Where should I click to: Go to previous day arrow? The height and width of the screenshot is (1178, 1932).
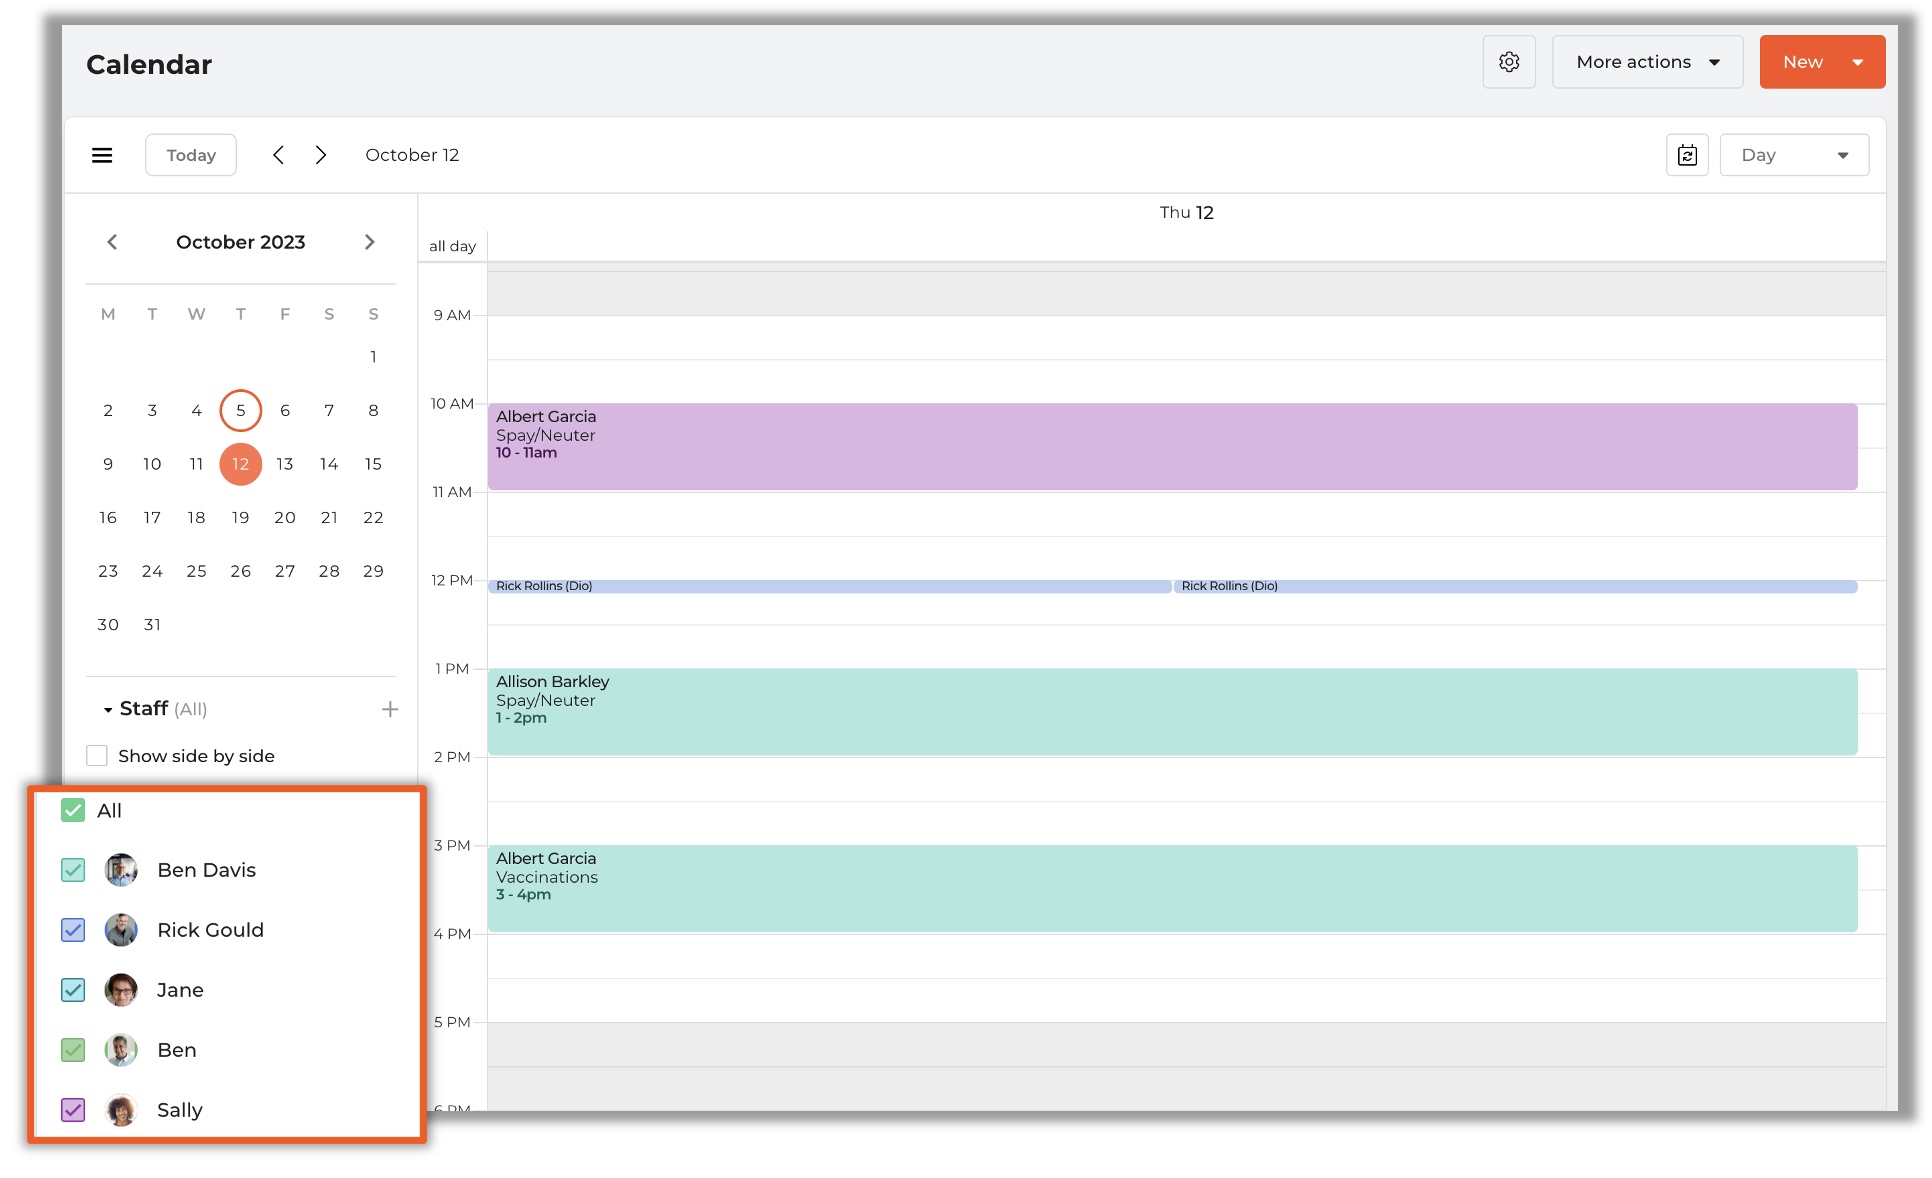click(x=279, y=155)
